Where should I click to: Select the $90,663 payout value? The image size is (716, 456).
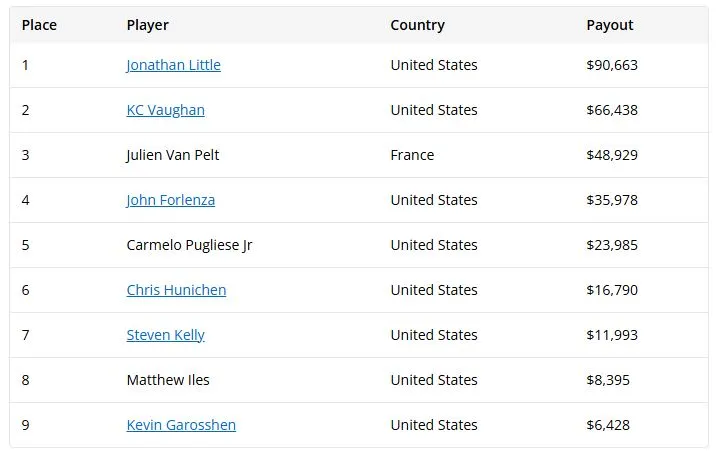(x=612, y=65)
